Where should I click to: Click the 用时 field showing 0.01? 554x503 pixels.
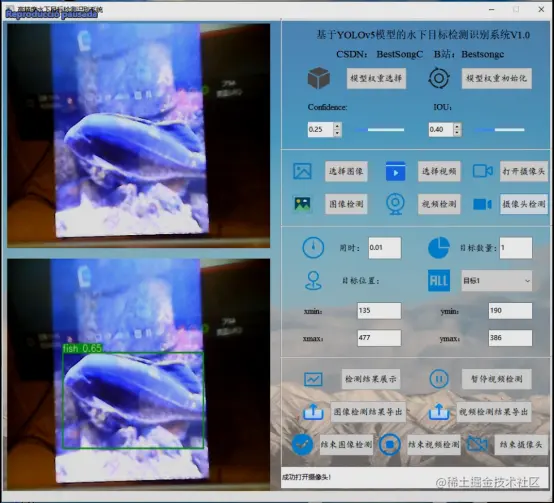(385, 248)
